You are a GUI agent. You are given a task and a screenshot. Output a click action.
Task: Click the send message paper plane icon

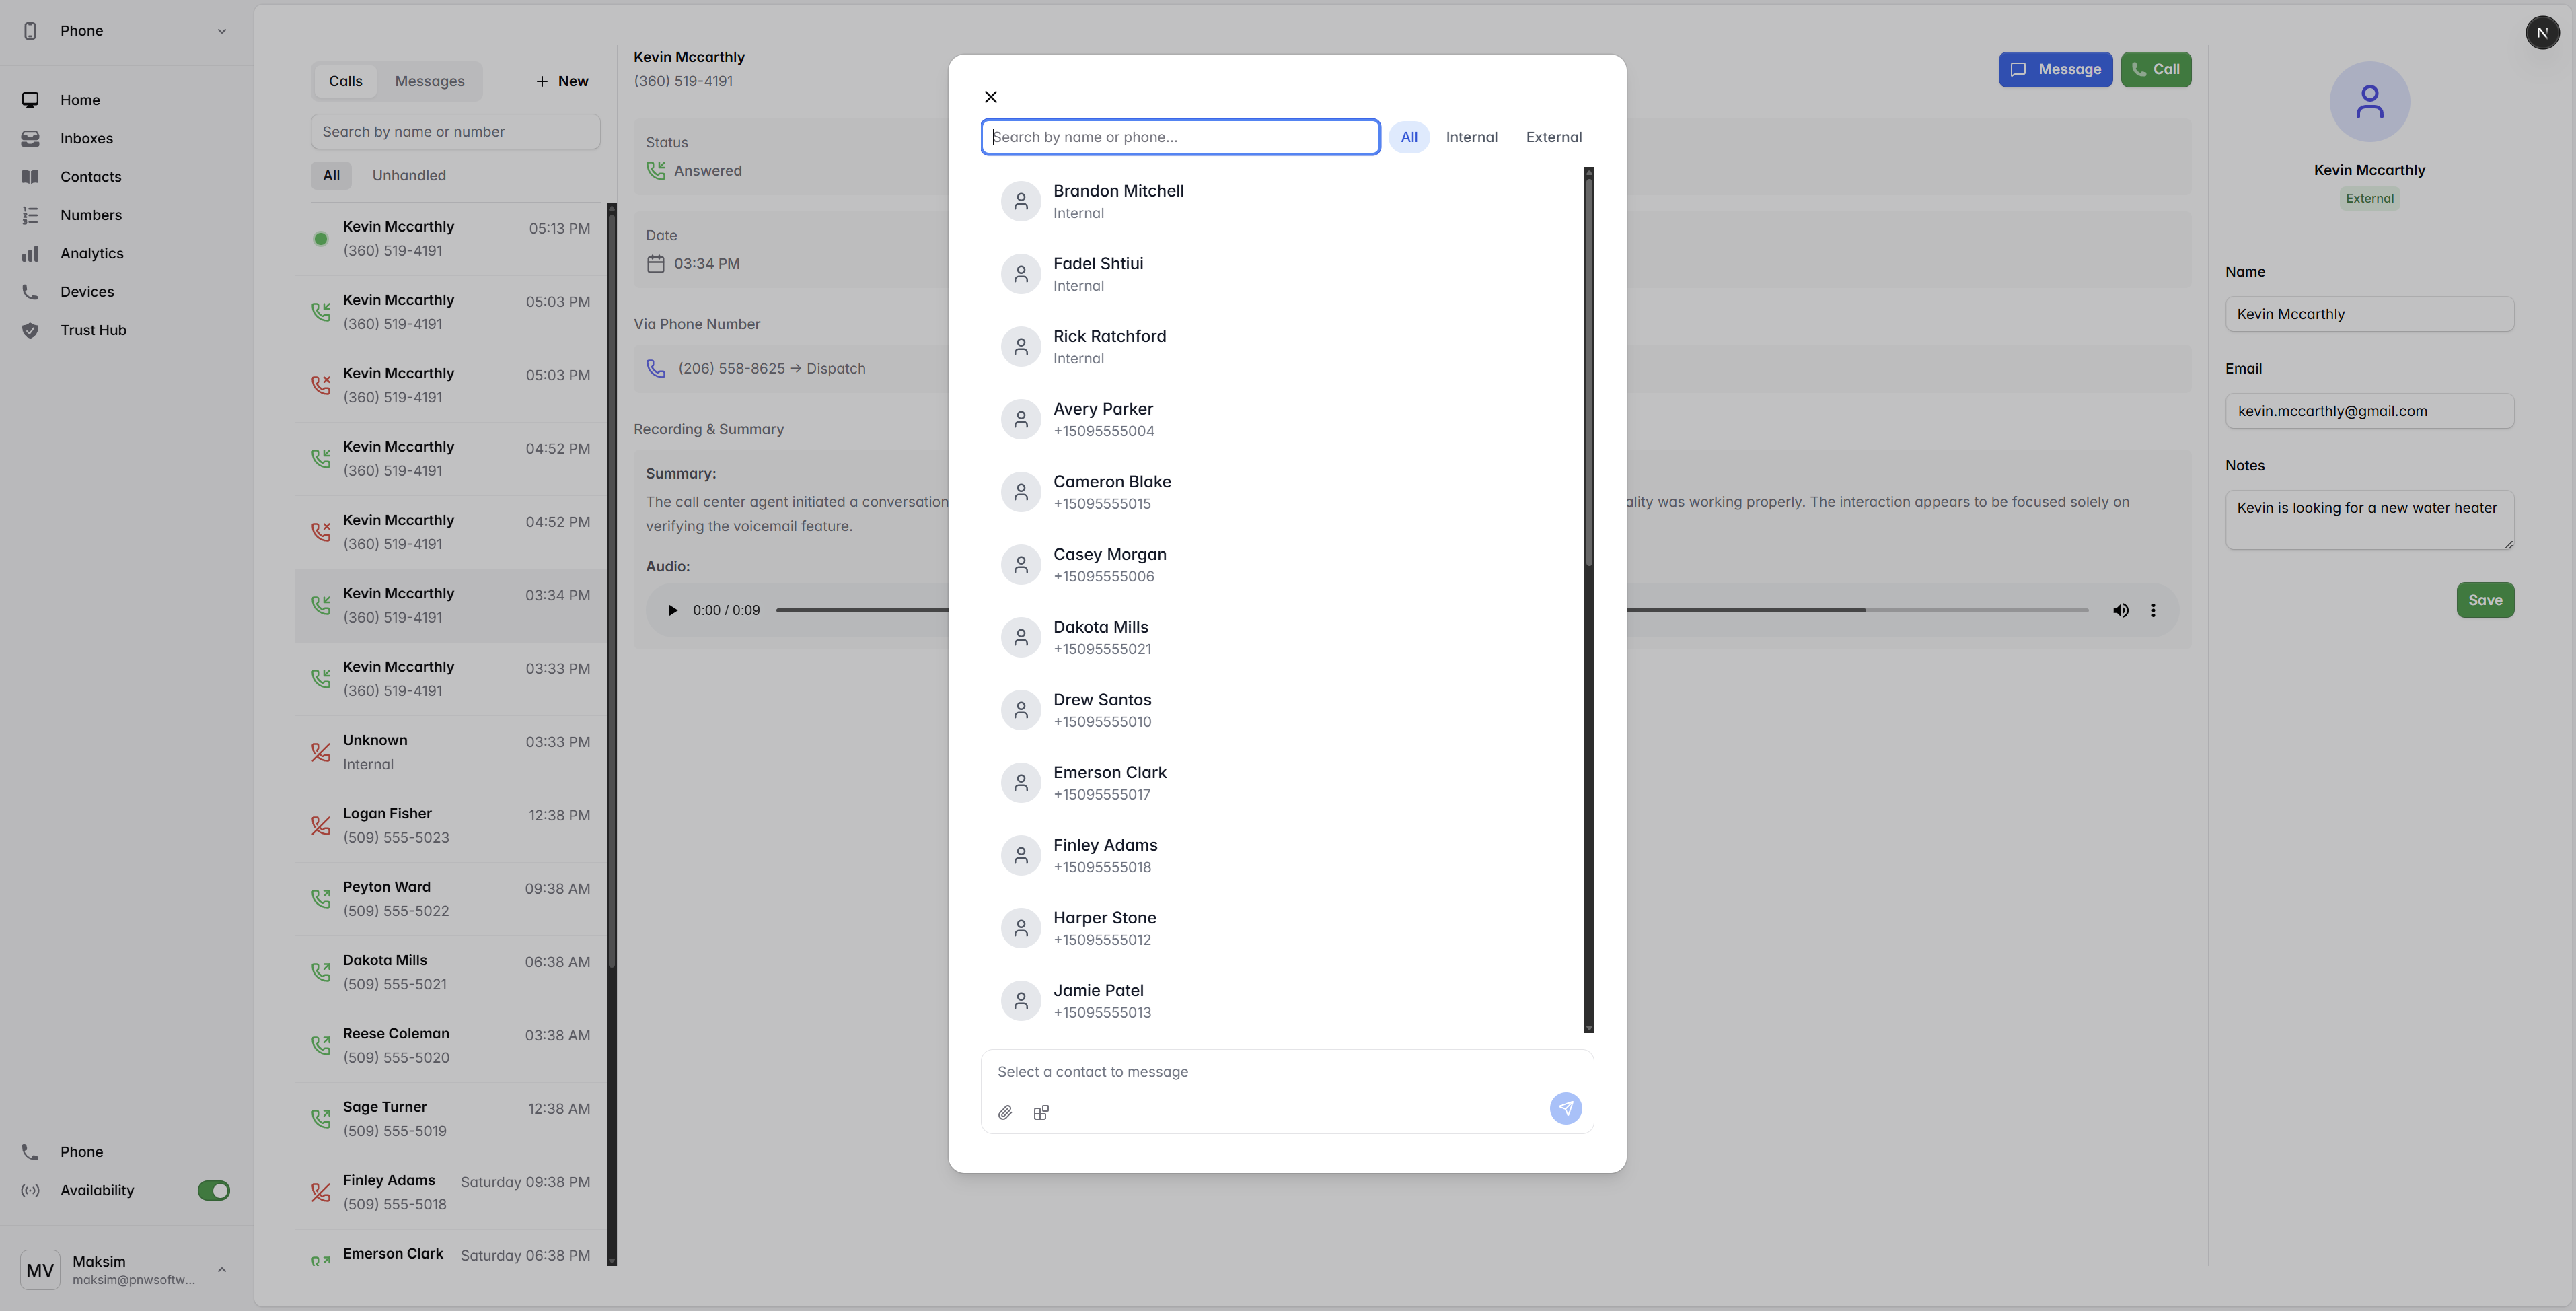click(1565, 1108)
